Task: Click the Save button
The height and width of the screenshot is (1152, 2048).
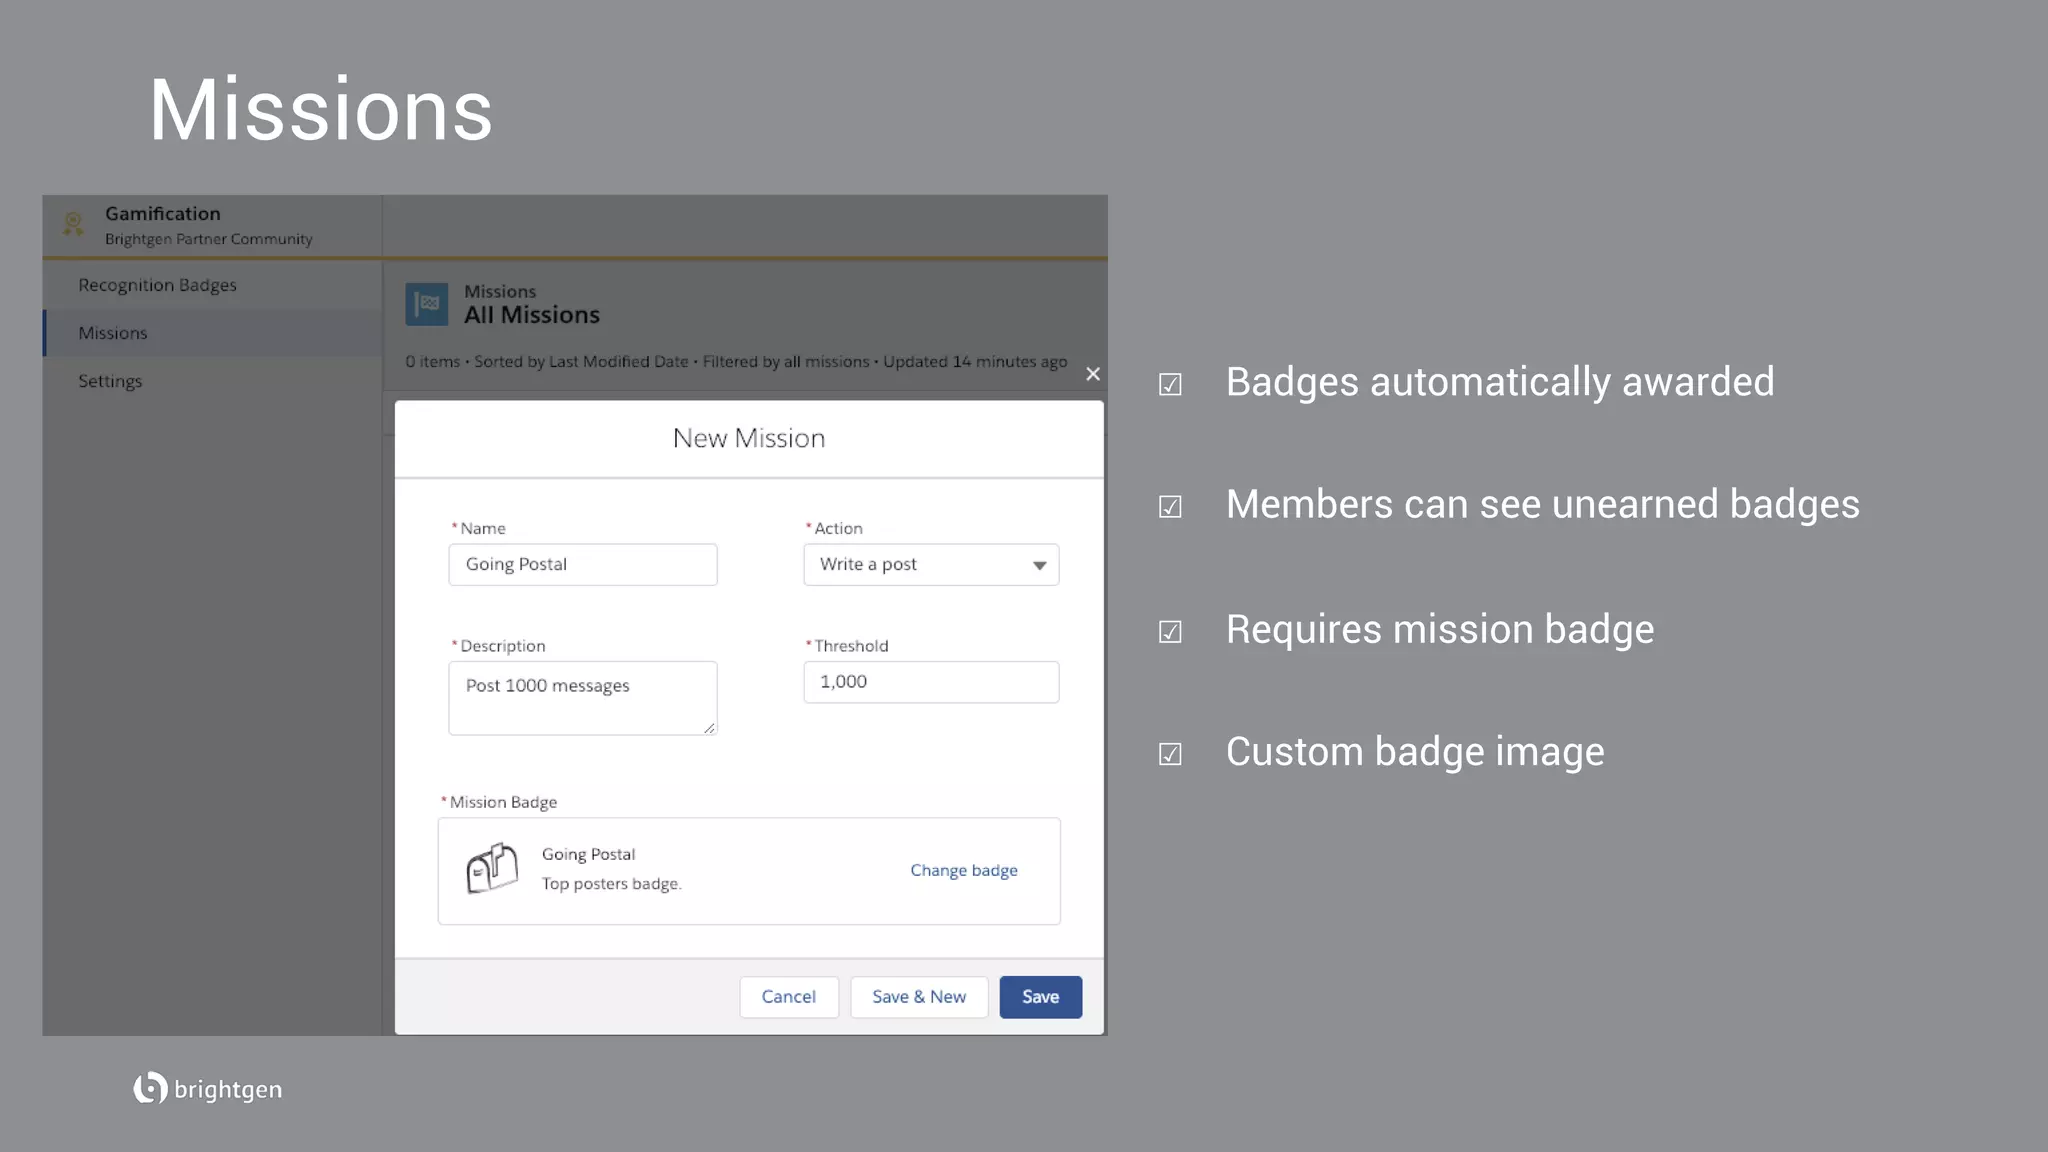Action: point(1041,997)
